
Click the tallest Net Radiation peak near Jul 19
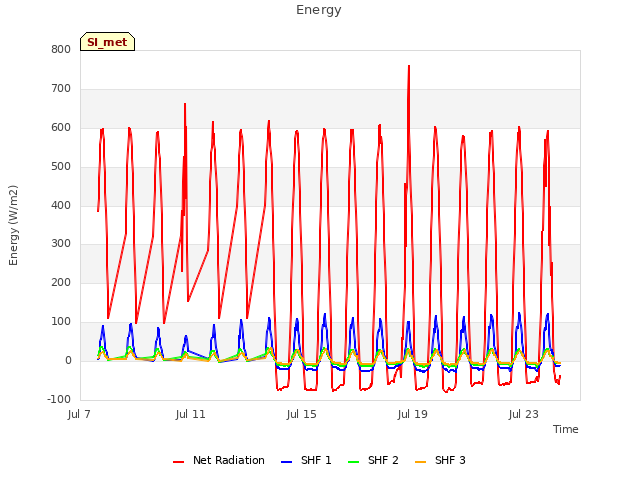(x=409, y=66)
